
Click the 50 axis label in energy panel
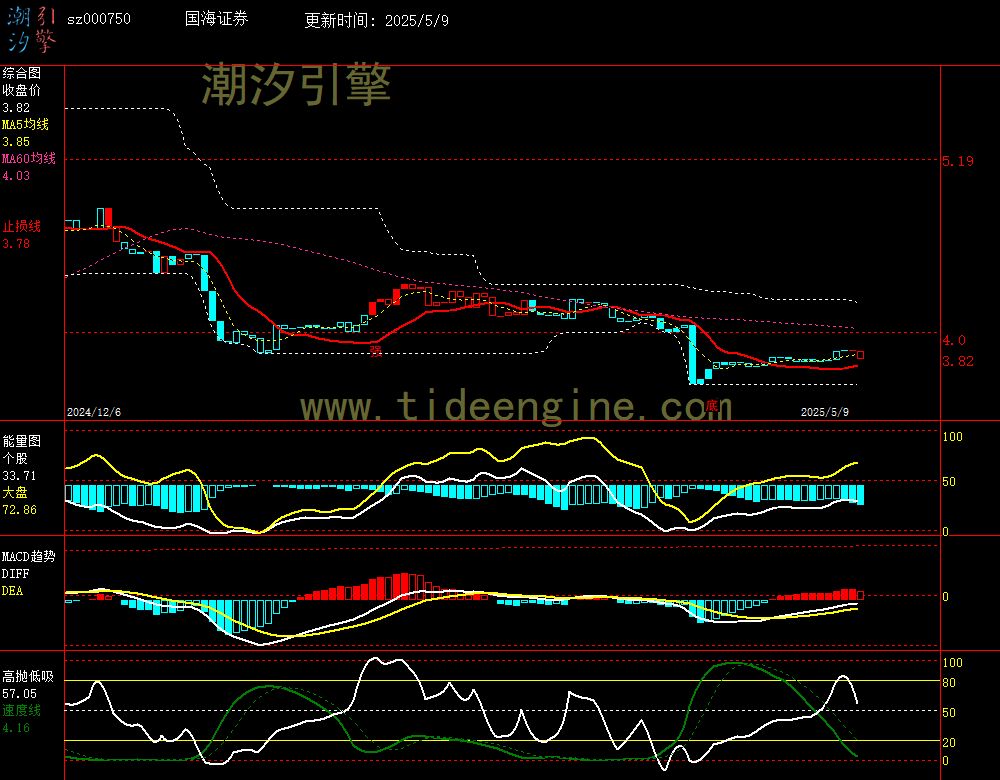pos(949,482)
